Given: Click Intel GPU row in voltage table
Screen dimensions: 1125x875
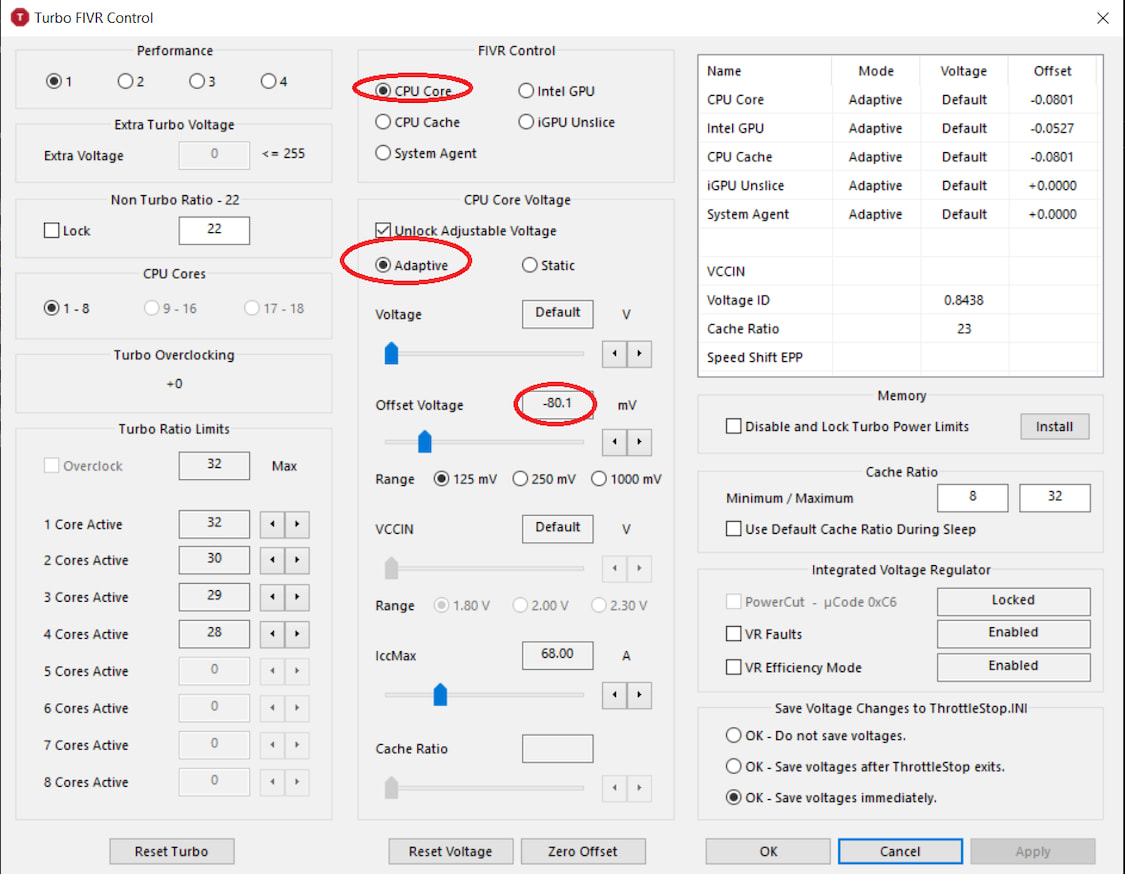Looking at the screenshot, I should [x=900, y=128].
